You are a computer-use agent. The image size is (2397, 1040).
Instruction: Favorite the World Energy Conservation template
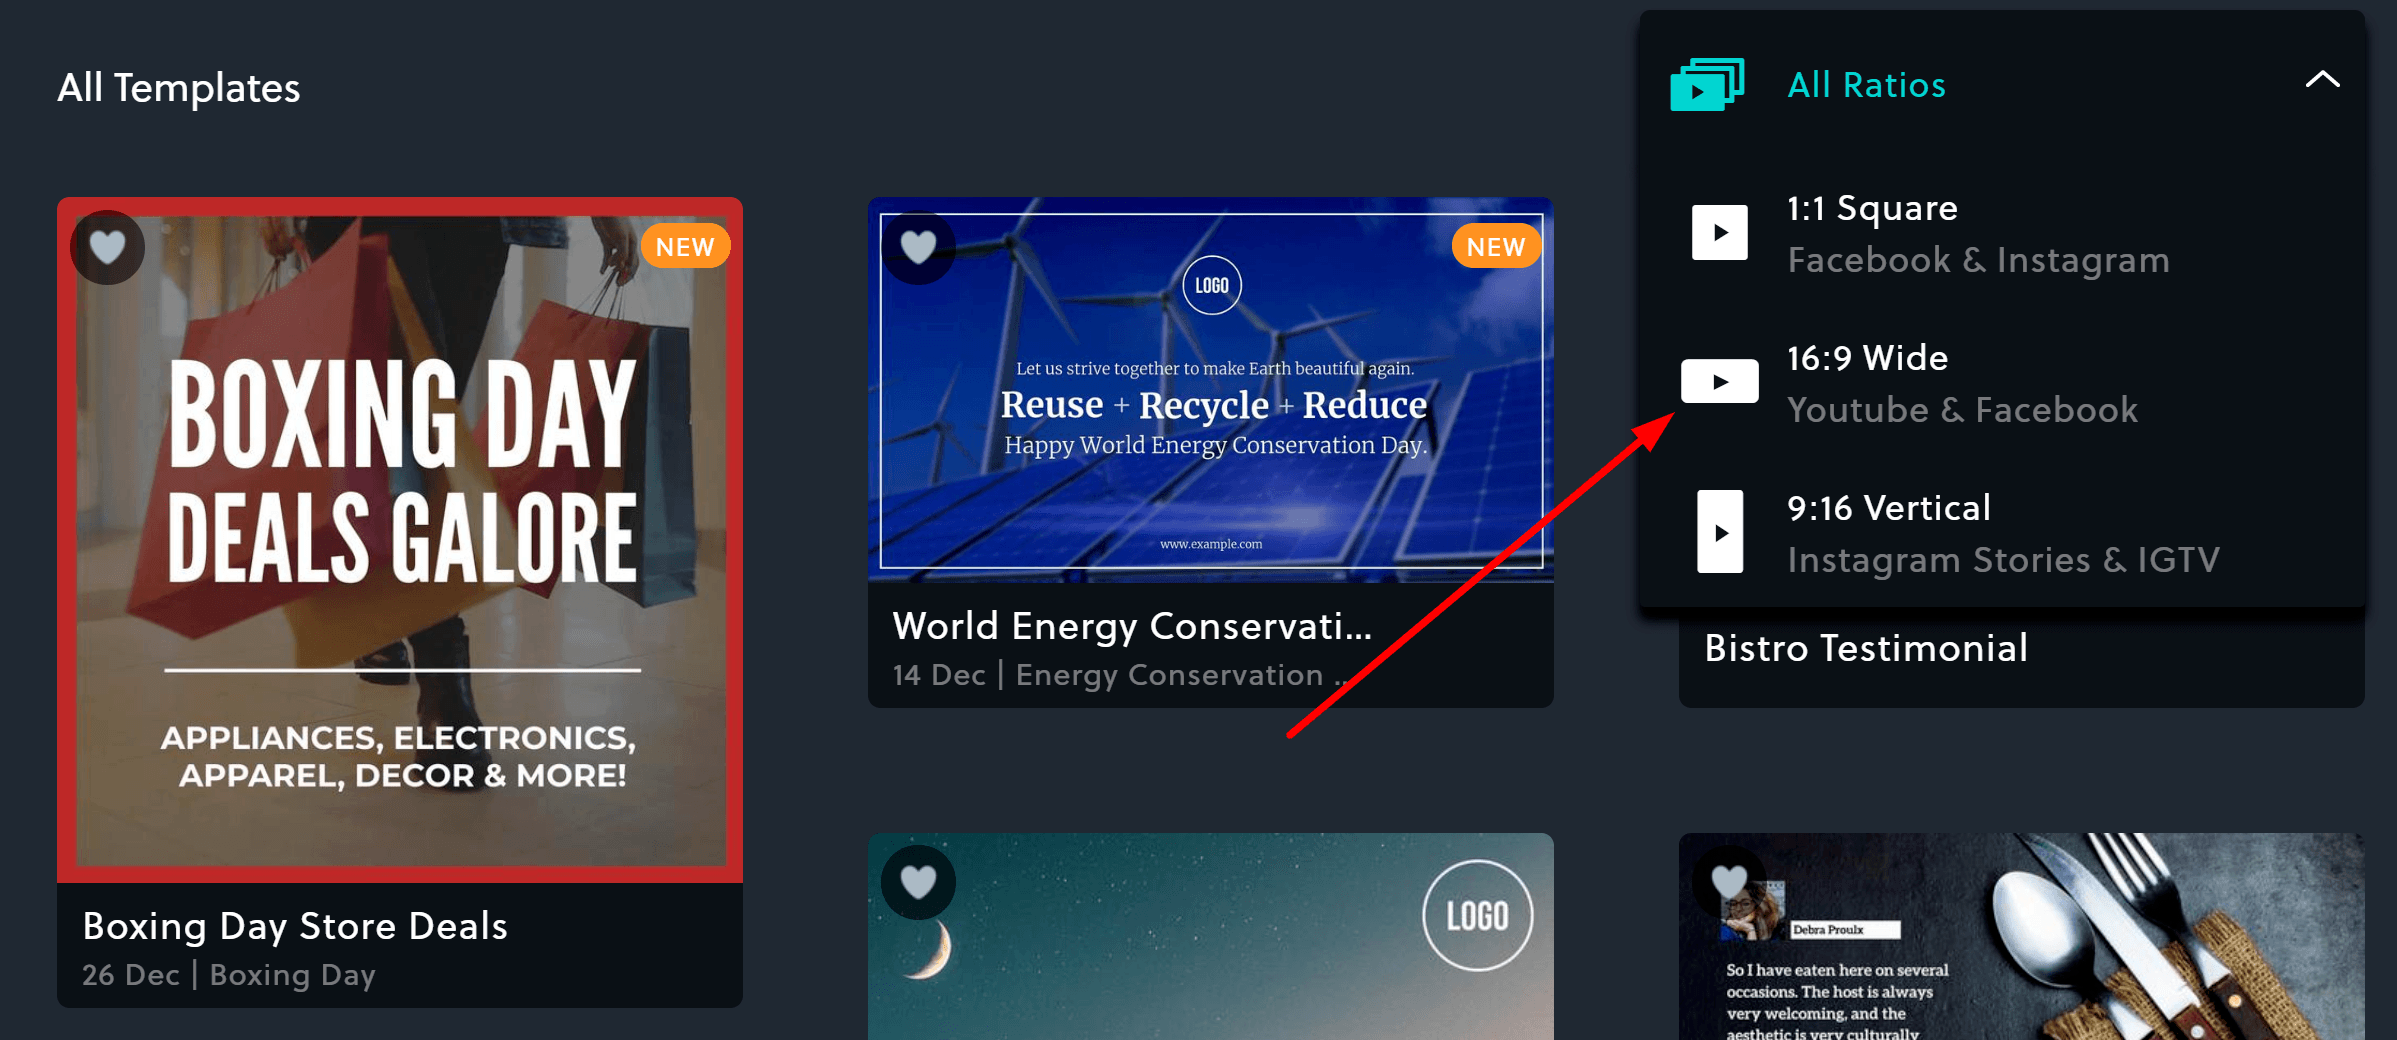point(918,247)
